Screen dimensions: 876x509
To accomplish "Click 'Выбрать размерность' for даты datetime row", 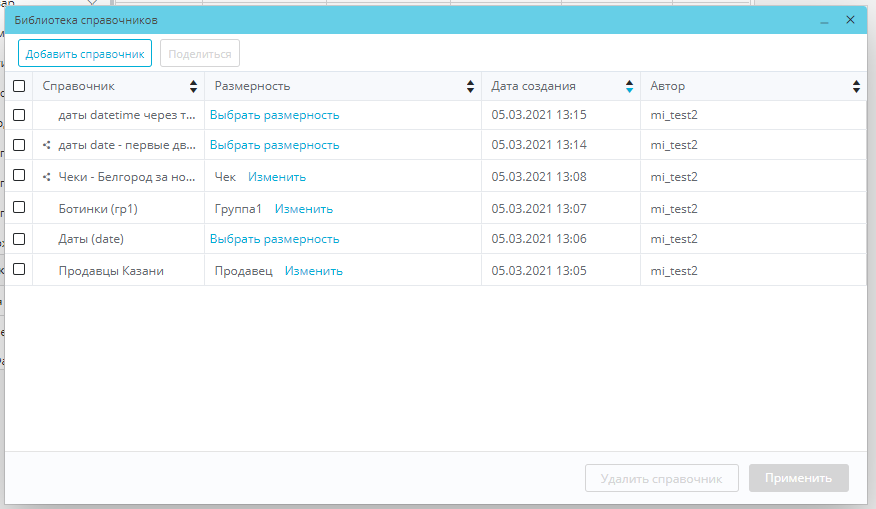I will (x=274, y=115).
